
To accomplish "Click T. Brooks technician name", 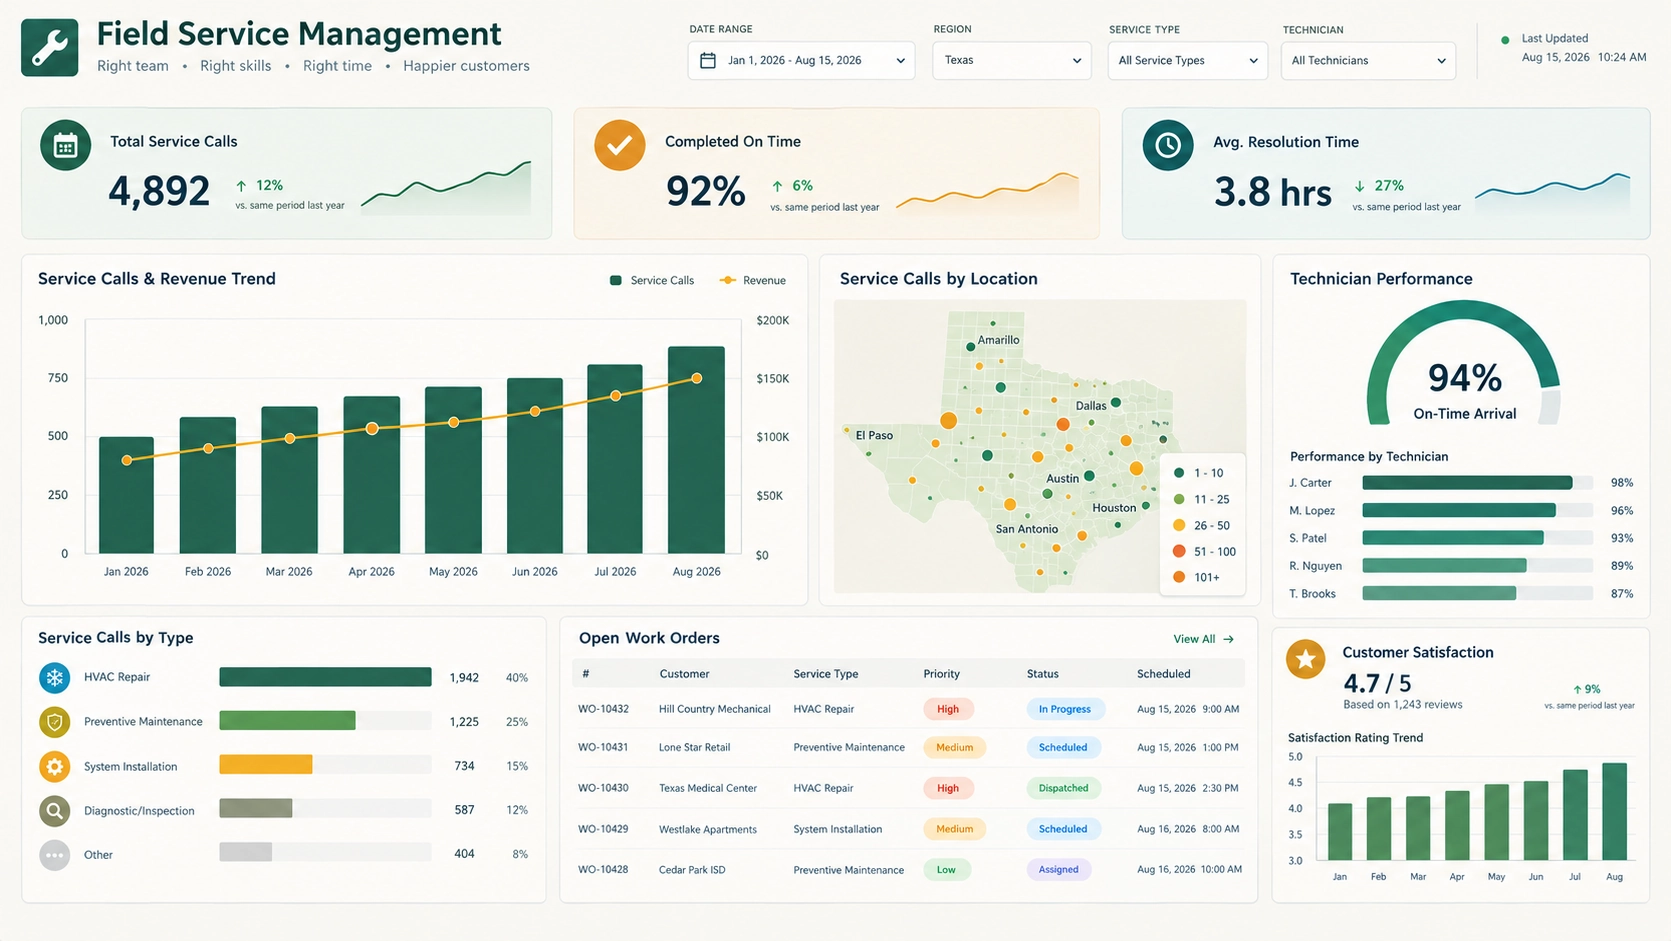I will (x=1312, y=594).
